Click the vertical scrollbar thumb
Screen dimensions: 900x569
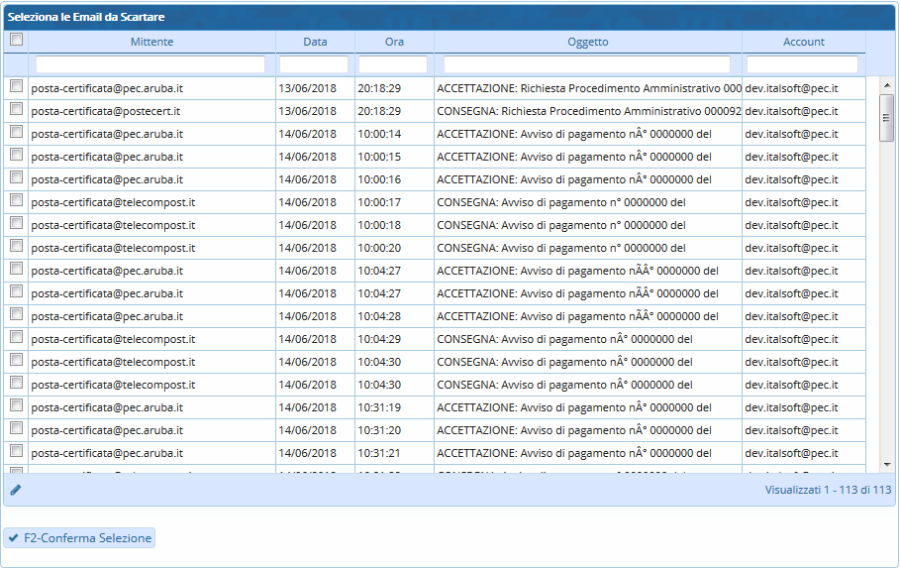tap(886, 118)
